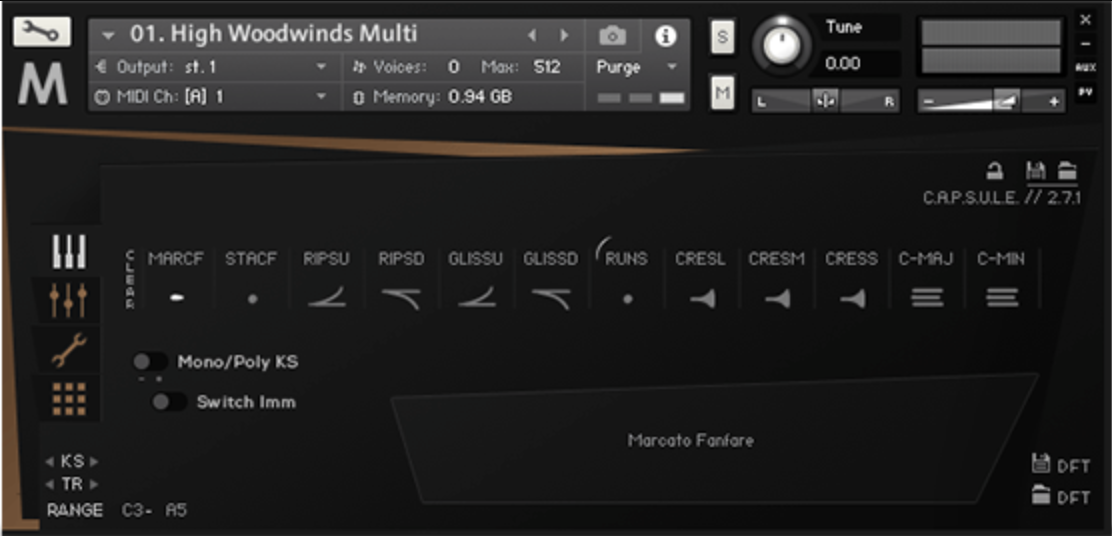Toggle the Mono/Poly KS switch
Image resolution: width=1112 pixels, height=536 pixels.
pyautogui.click(x=151, y=362)
